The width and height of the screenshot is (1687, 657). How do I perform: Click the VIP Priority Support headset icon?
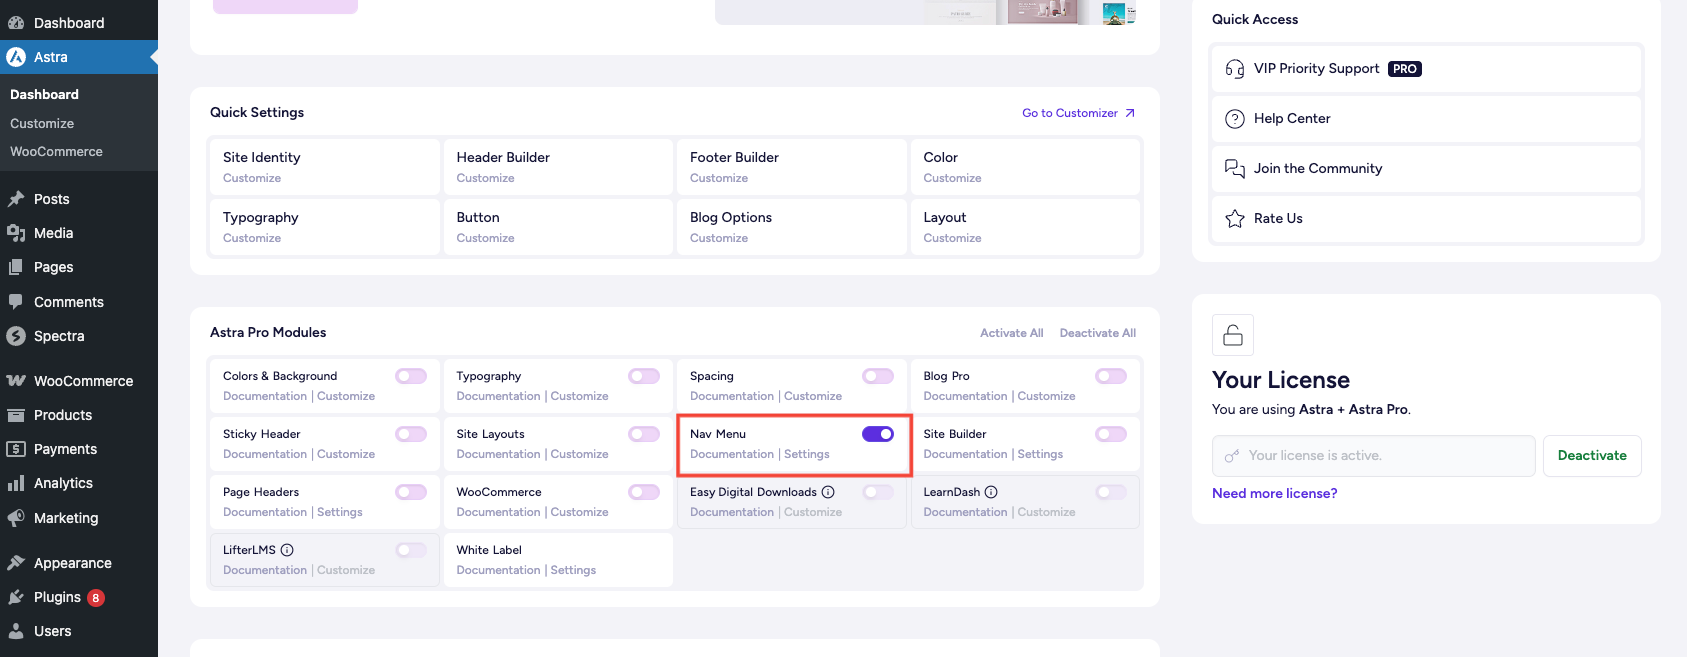[x=1235, y=69]
